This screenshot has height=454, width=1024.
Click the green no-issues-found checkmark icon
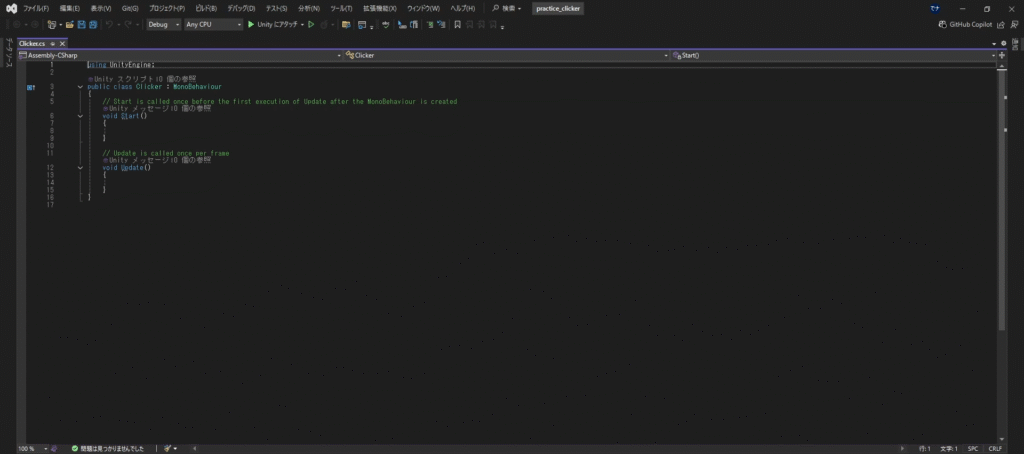coord(75,449)
